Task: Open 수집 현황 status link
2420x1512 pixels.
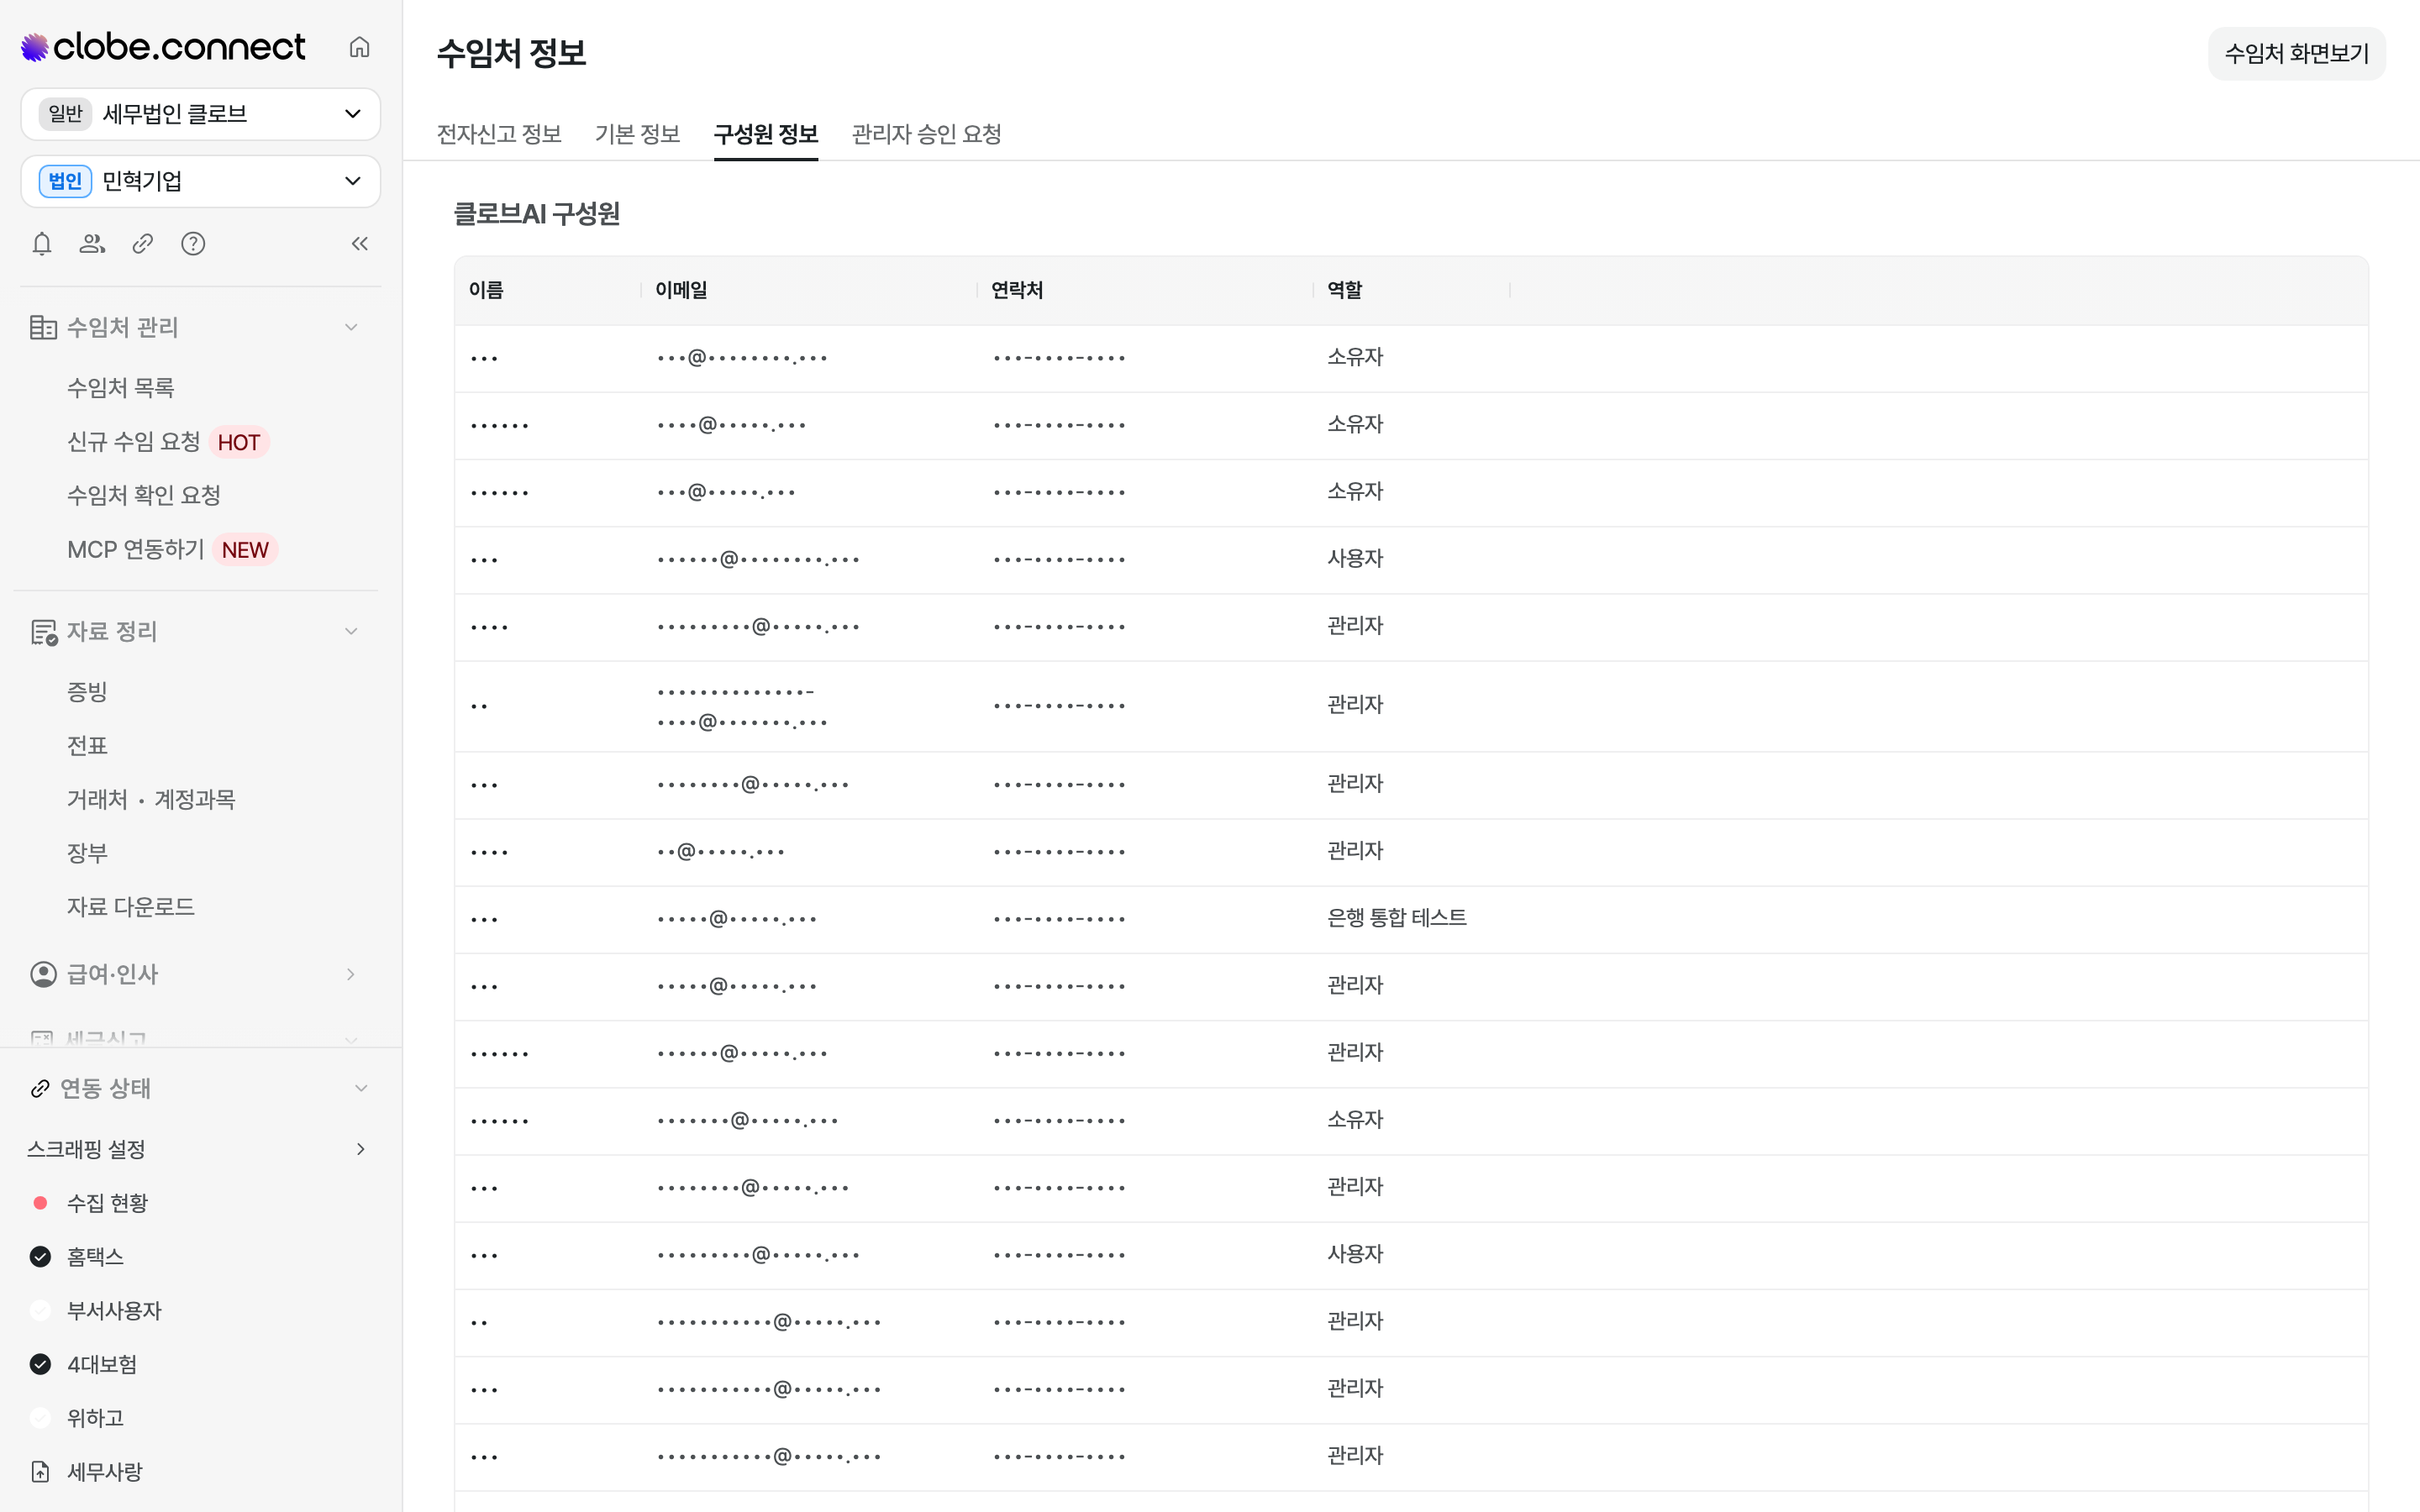Action: click(x=107, y=1202)
